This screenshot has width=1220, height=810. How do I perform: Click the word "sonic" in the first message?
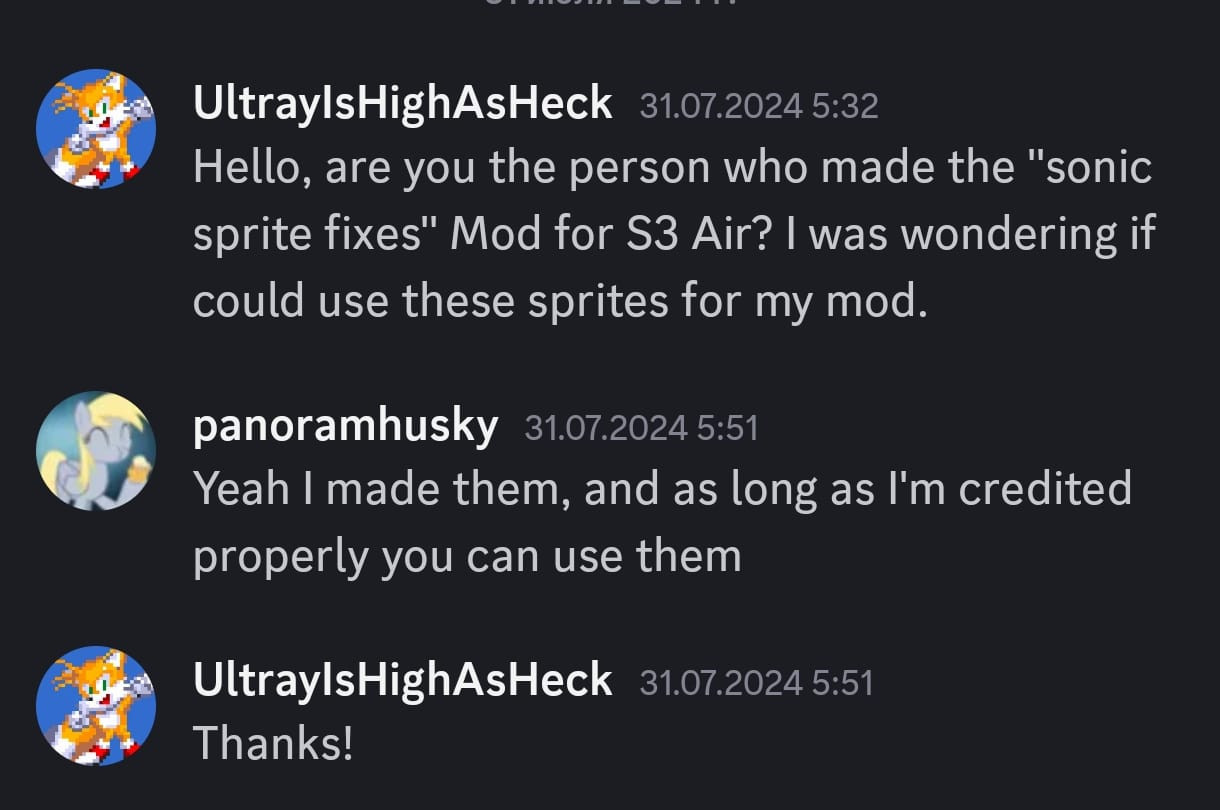click(1098, 168)
